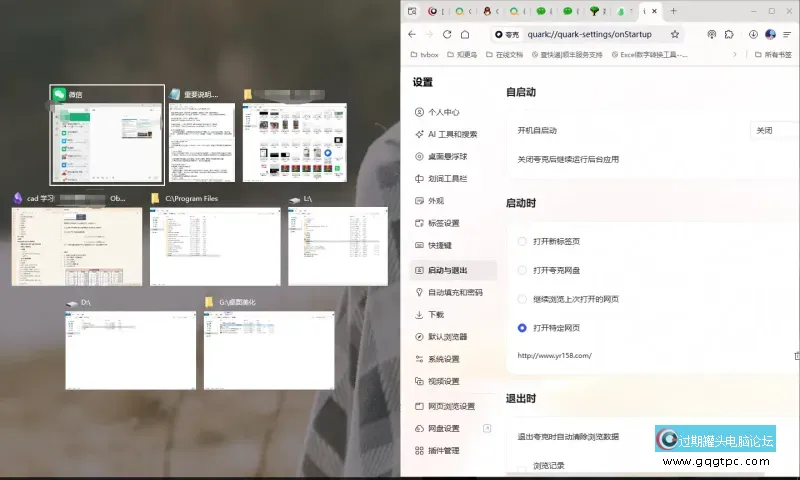Screen dimensions: 800x480
Task: Open 自动填充和密码 settings
Action: pyautogui.click(x=455, y=292)
